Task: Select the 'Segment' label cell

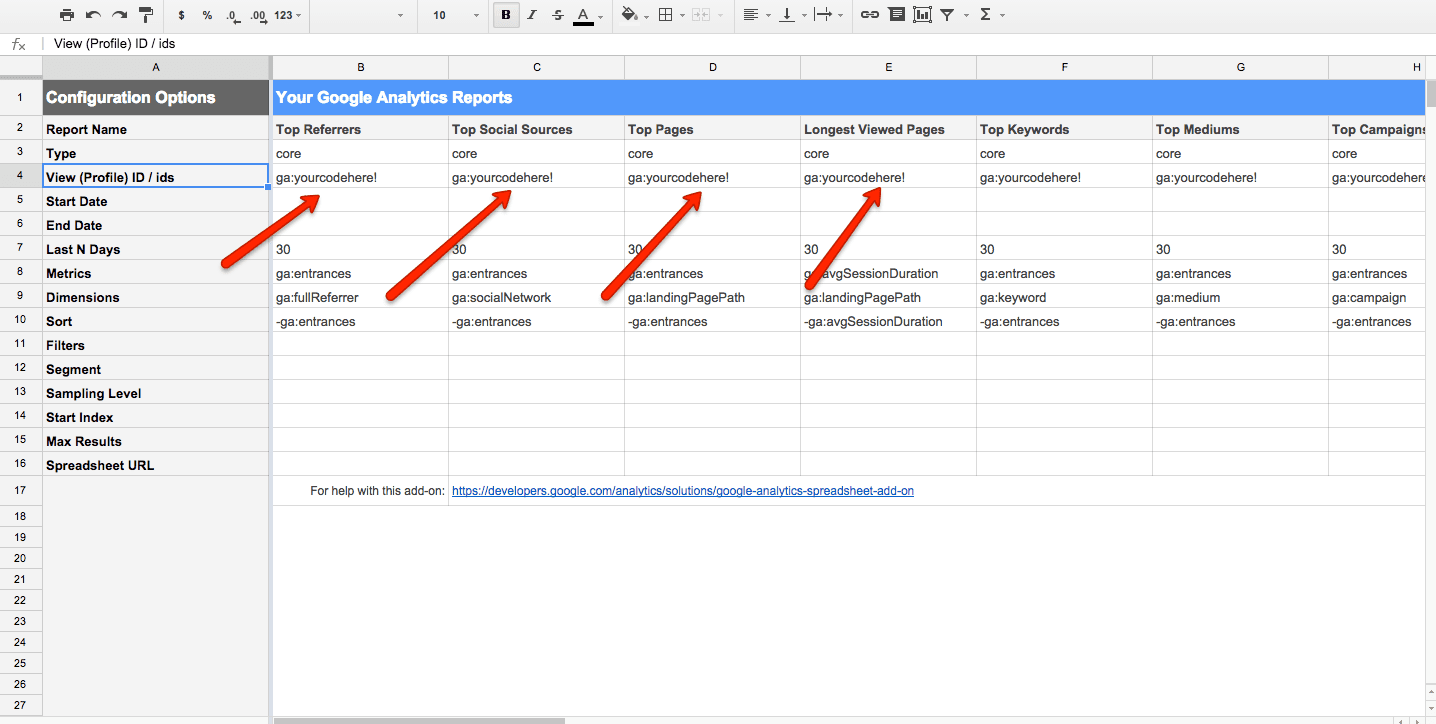Action: coord(156,369)
